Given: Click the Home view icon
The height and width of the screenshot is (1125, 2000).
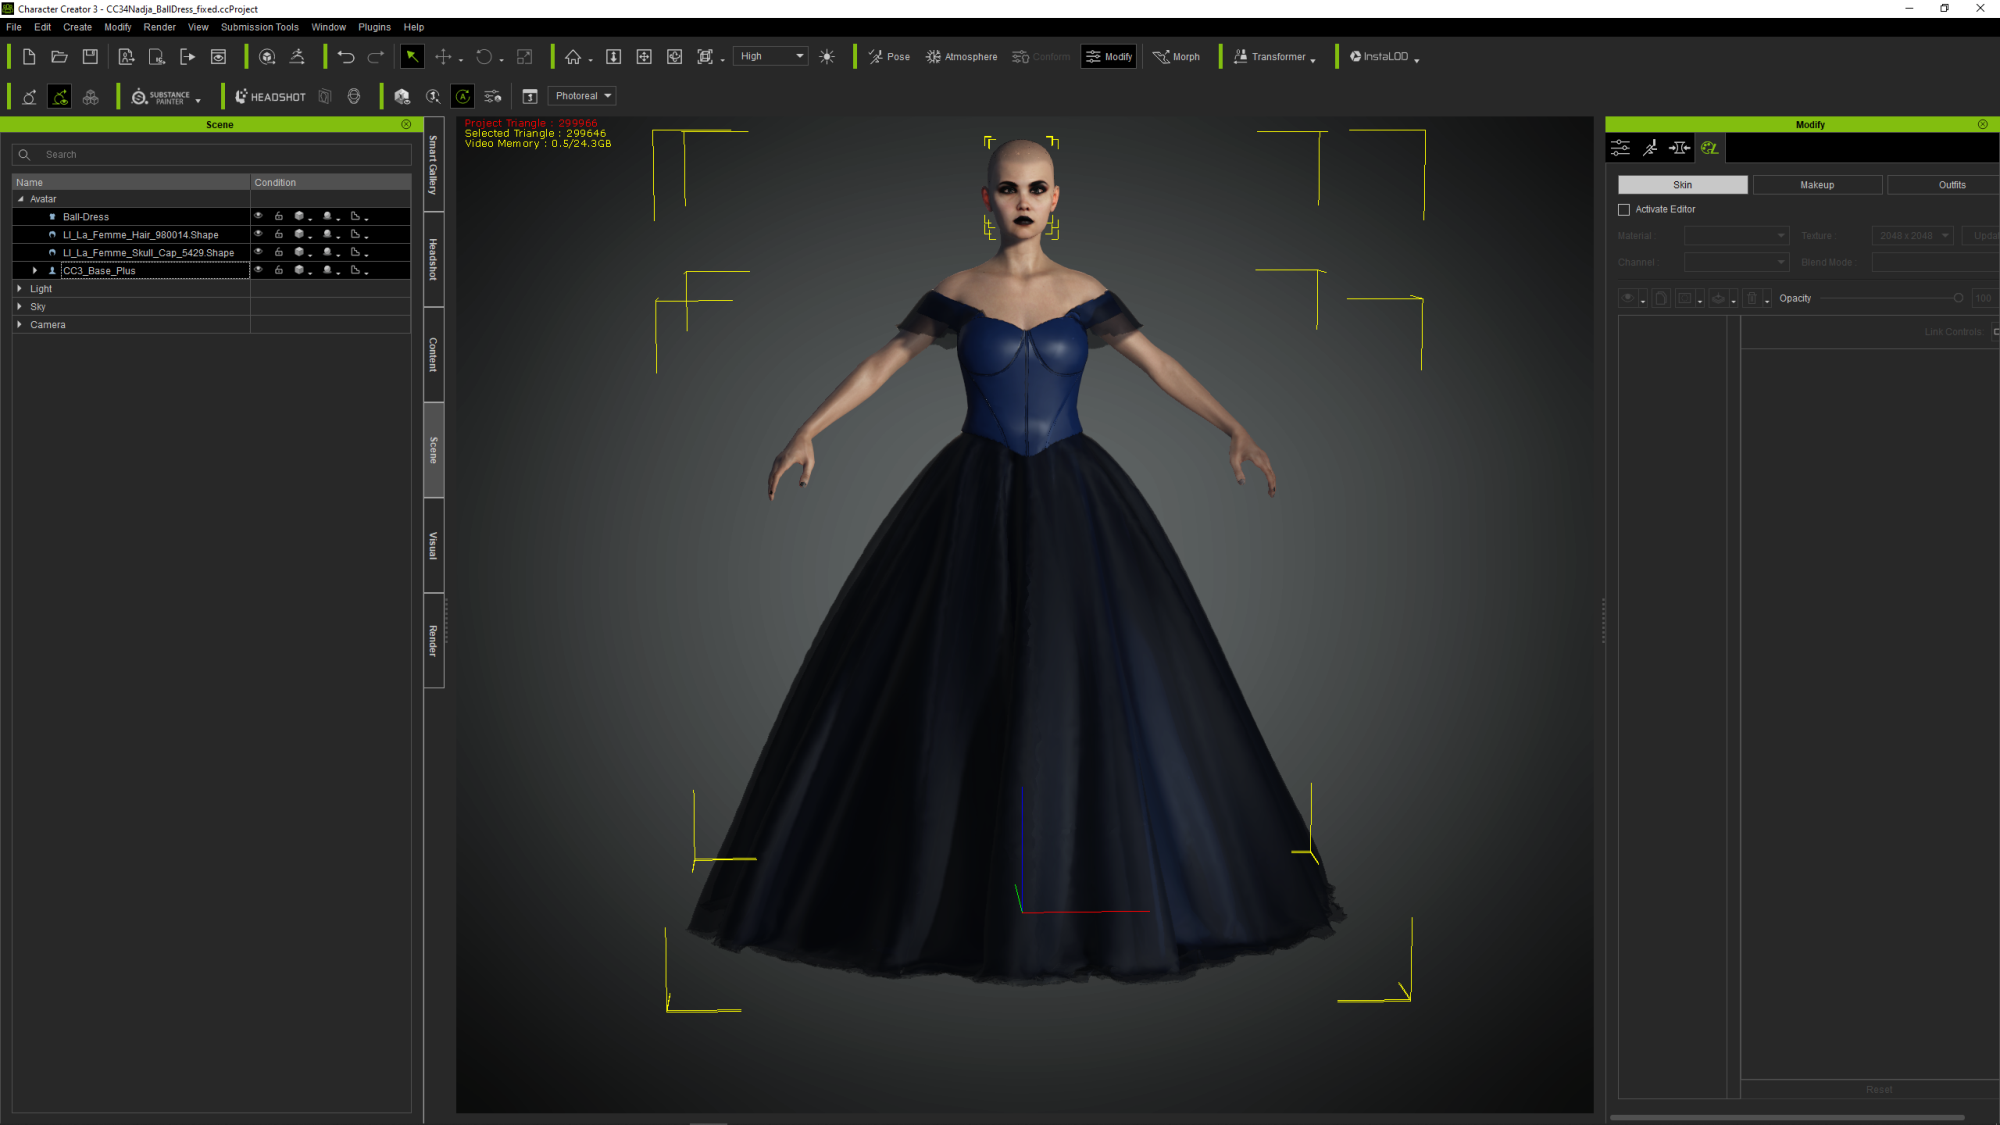Looking at the screenshot, I should click(x=573, y=57).
